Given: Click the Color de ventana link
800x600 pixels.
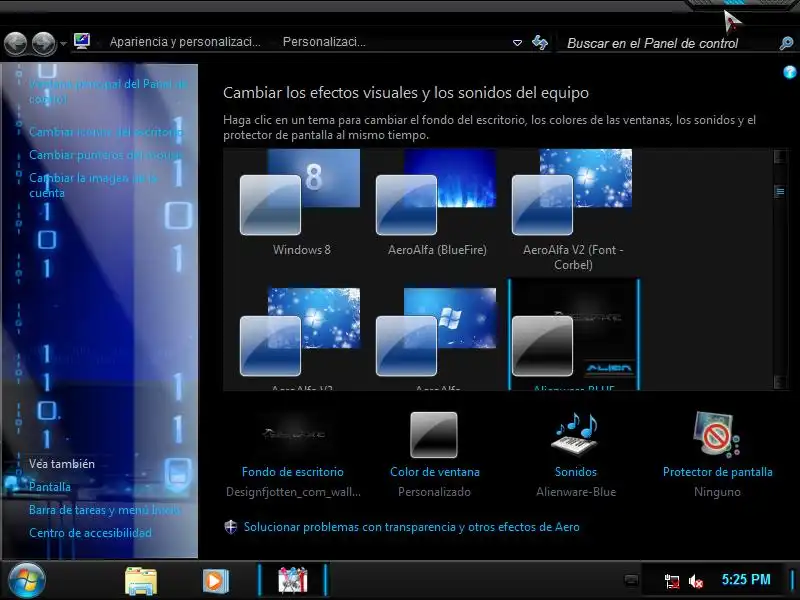Looking at the screenshot, I should point(435,472).
